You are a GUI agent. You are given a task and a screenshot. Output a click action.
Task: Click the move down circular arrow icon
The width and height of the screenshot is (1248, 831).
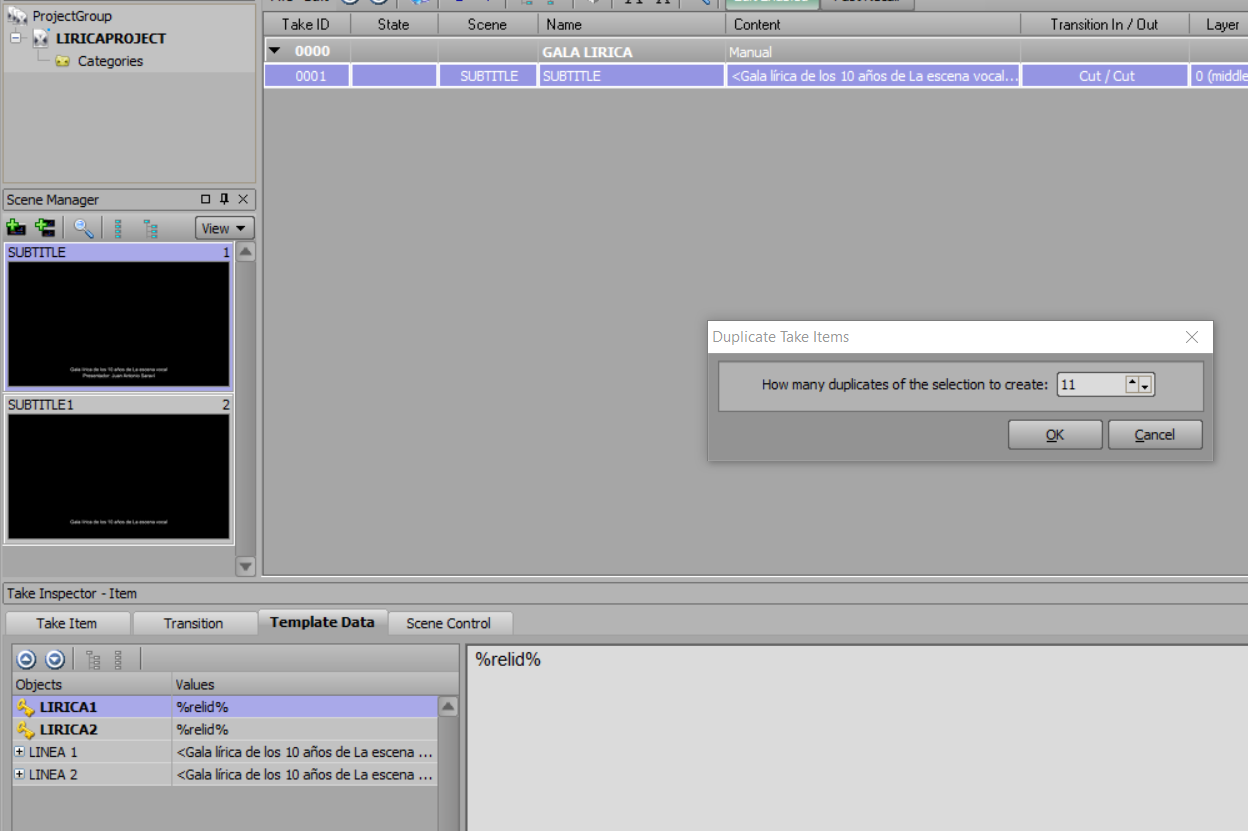55,659
